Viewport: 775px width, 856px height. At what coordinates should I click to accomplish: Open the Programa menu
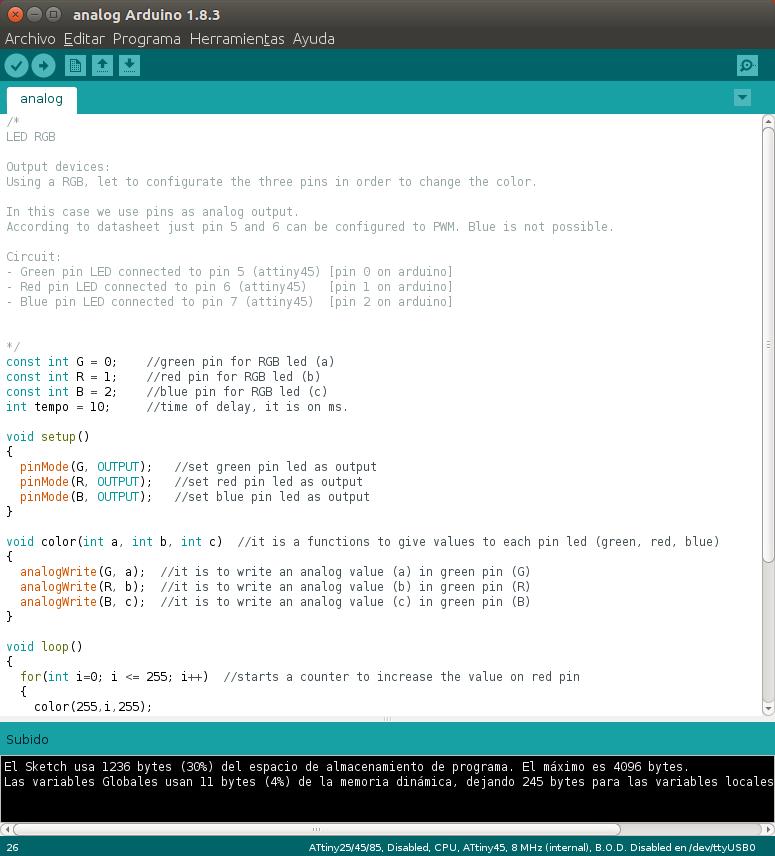[146, 39]
